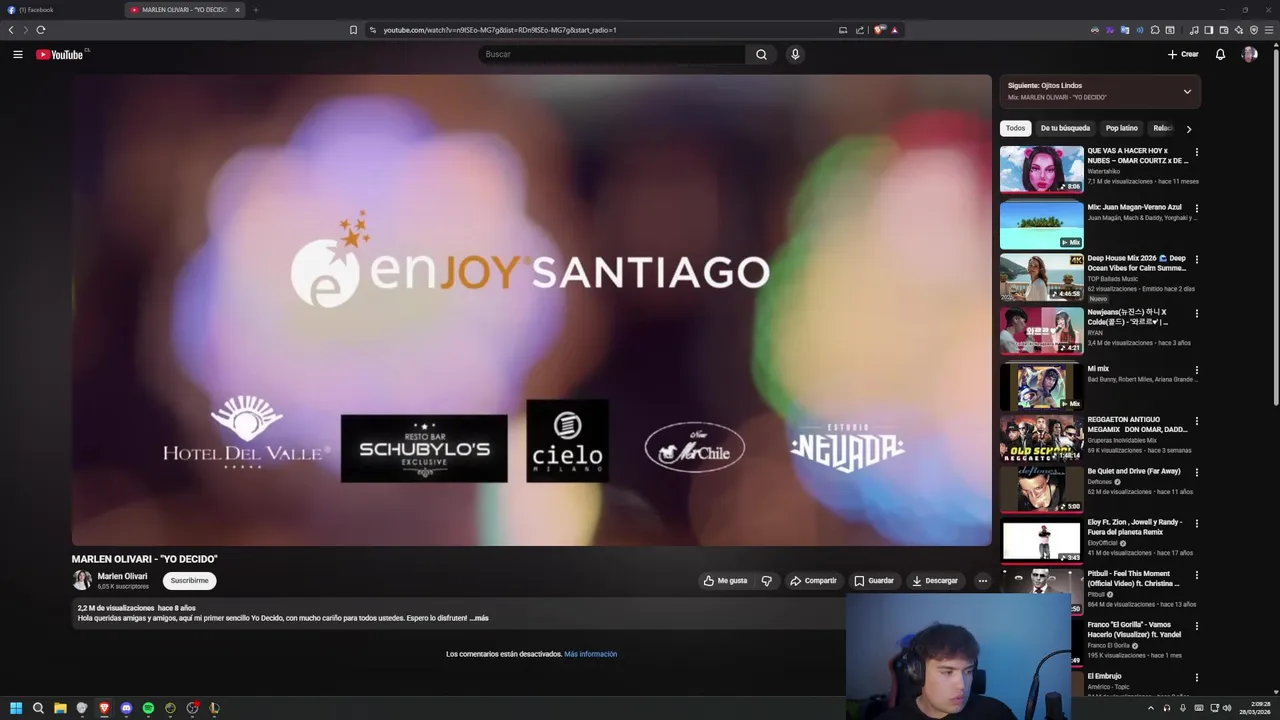Open File Explorer from taskbar
Viewport: 1280px width, 720px height.
coord(60,708)
